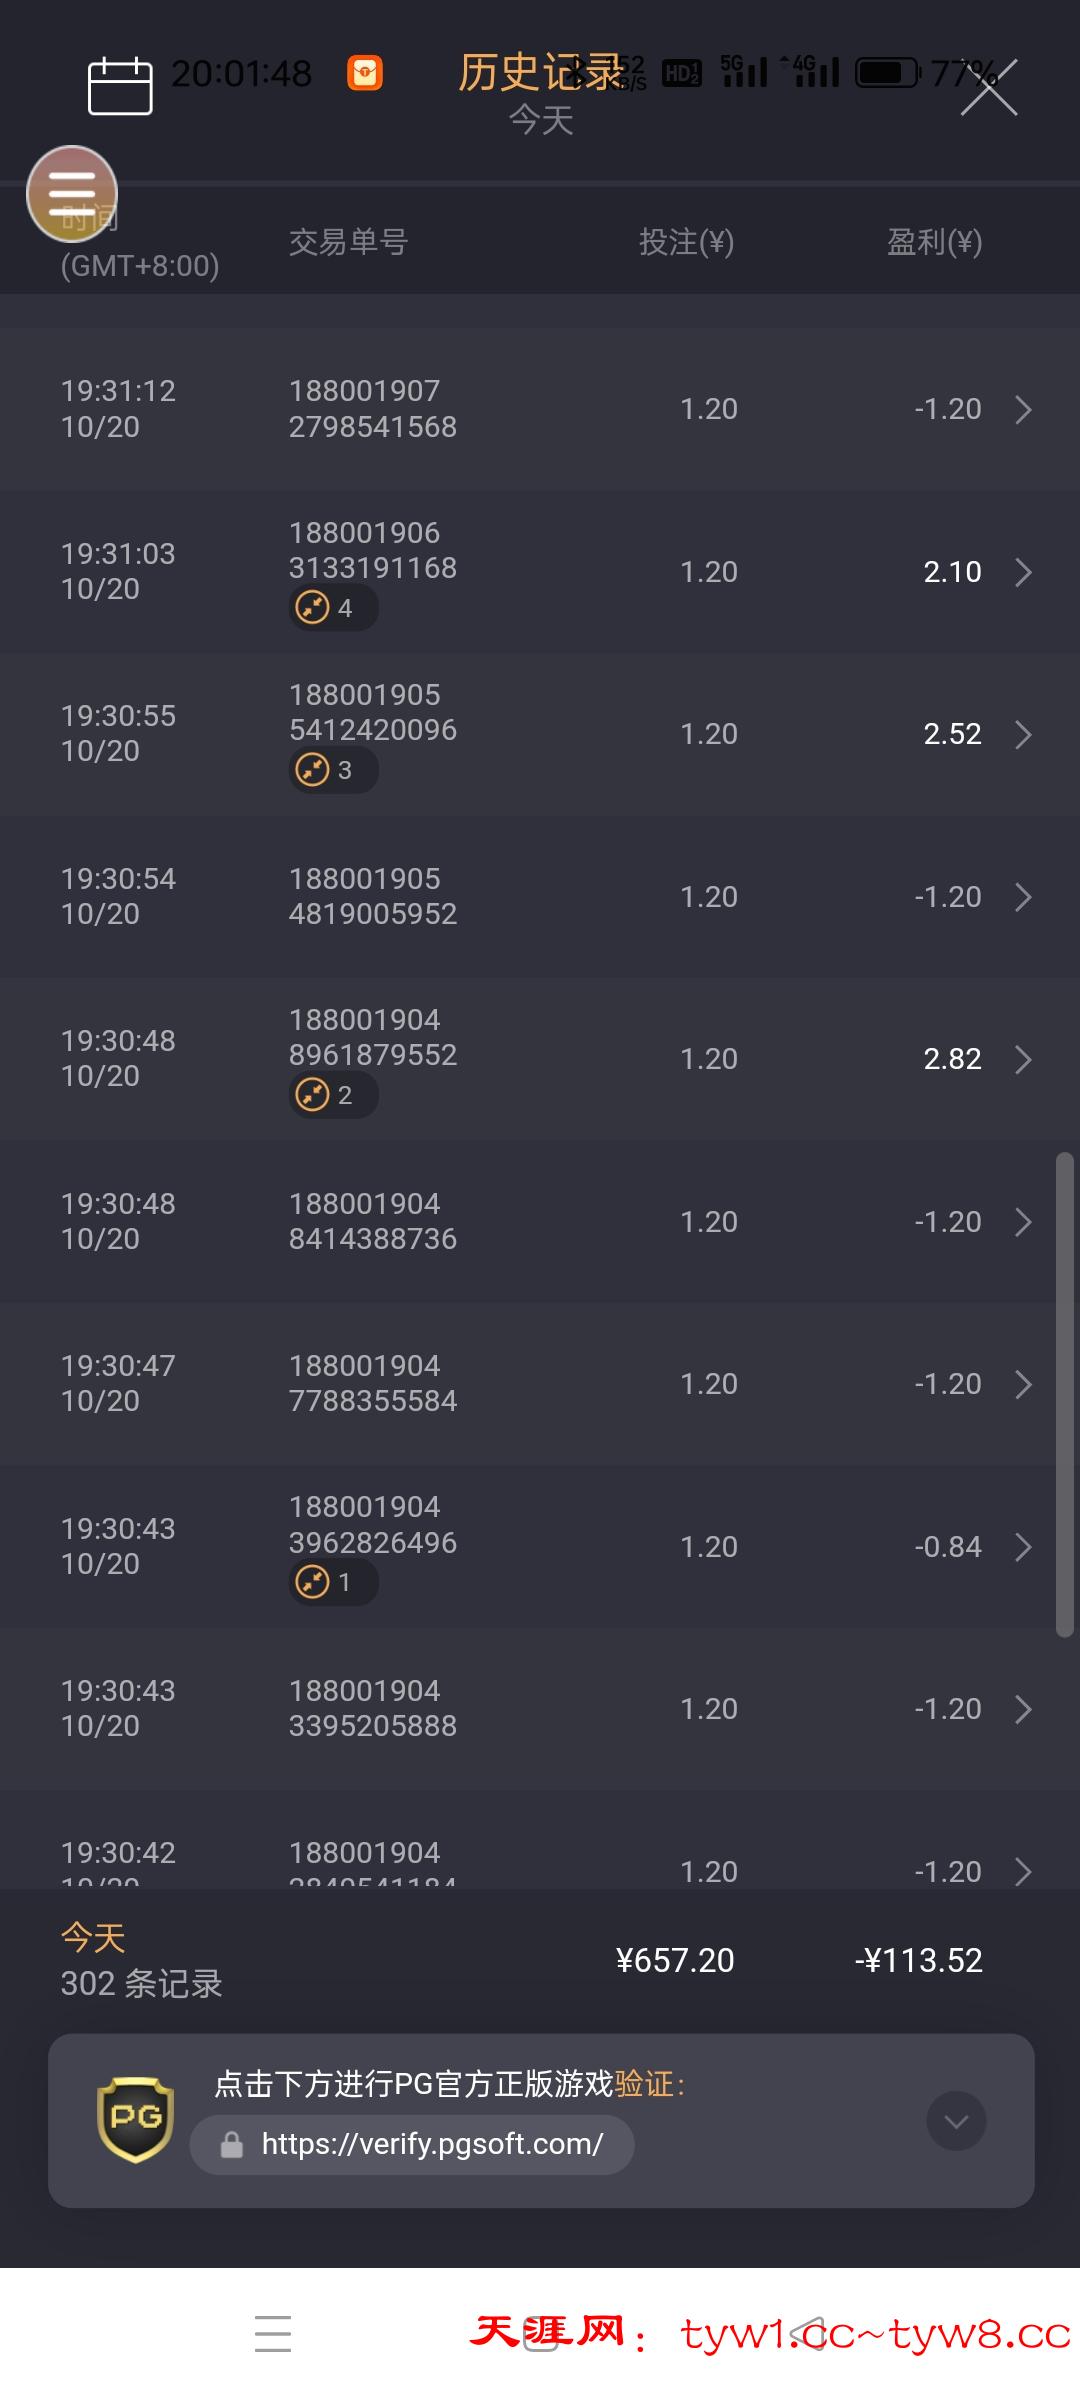This screenshot has width=1080, height=2400.
Task: Tap the 投注(¥) column header
Action: point(686,242)
